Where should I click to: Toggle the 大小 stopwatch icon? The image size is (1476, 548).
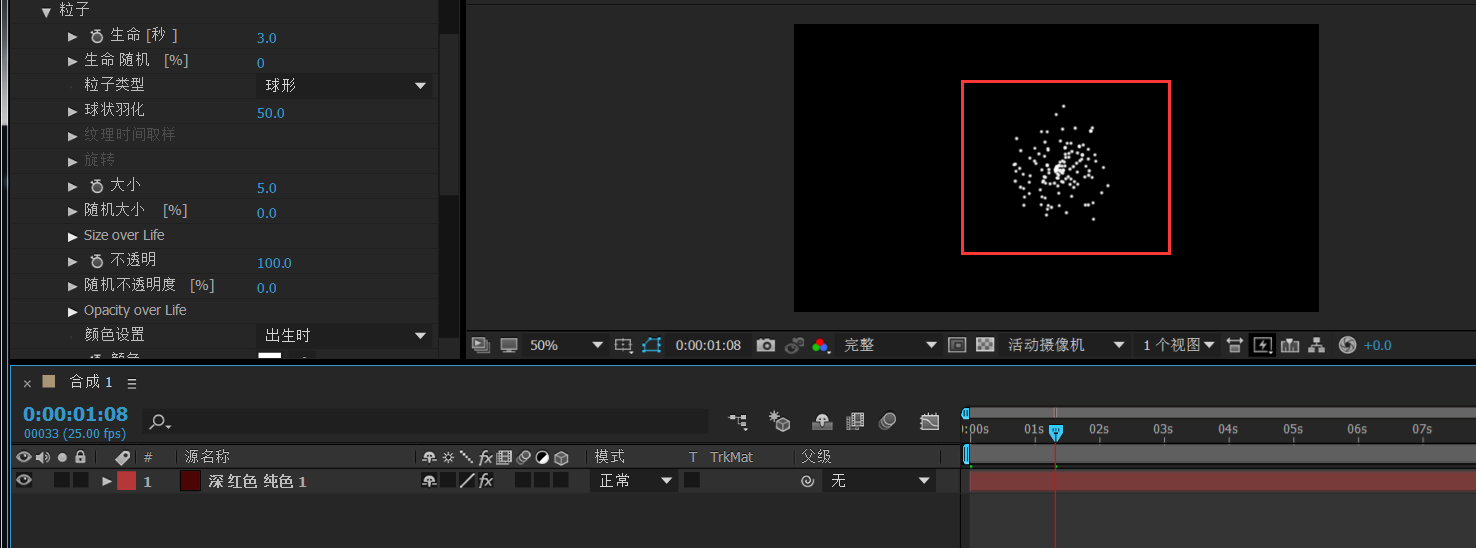(x=97, y=186)
